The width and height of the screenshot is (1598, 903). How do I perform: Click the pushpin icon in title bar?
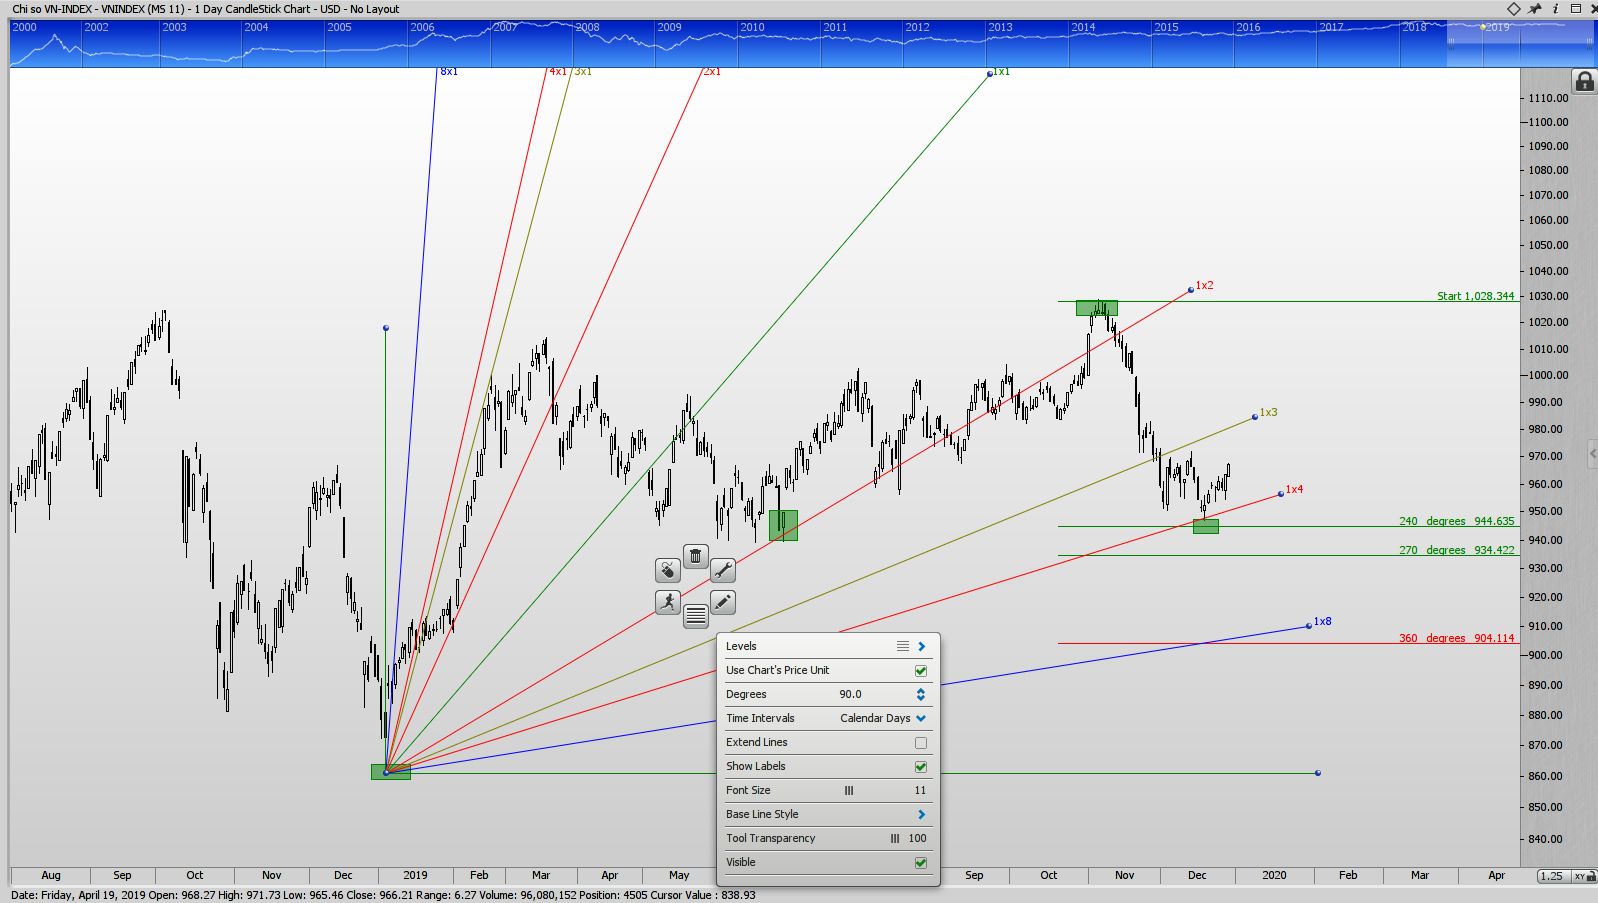(x=1535, y=9)
